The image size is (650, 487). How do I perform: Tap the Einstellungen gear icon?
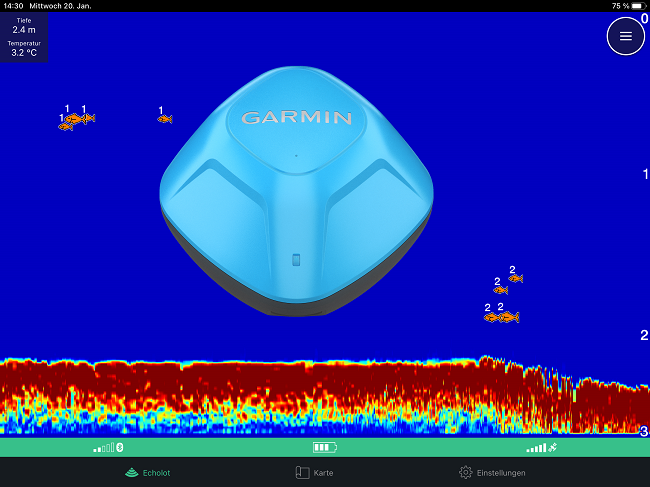click(x=466, y=472)
